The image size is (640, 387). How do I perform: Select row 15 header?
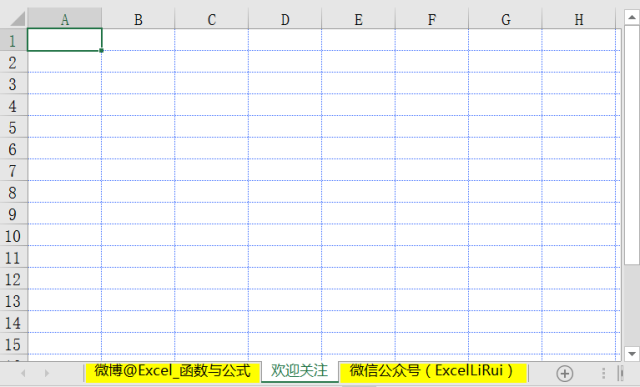tap(13, 343)
